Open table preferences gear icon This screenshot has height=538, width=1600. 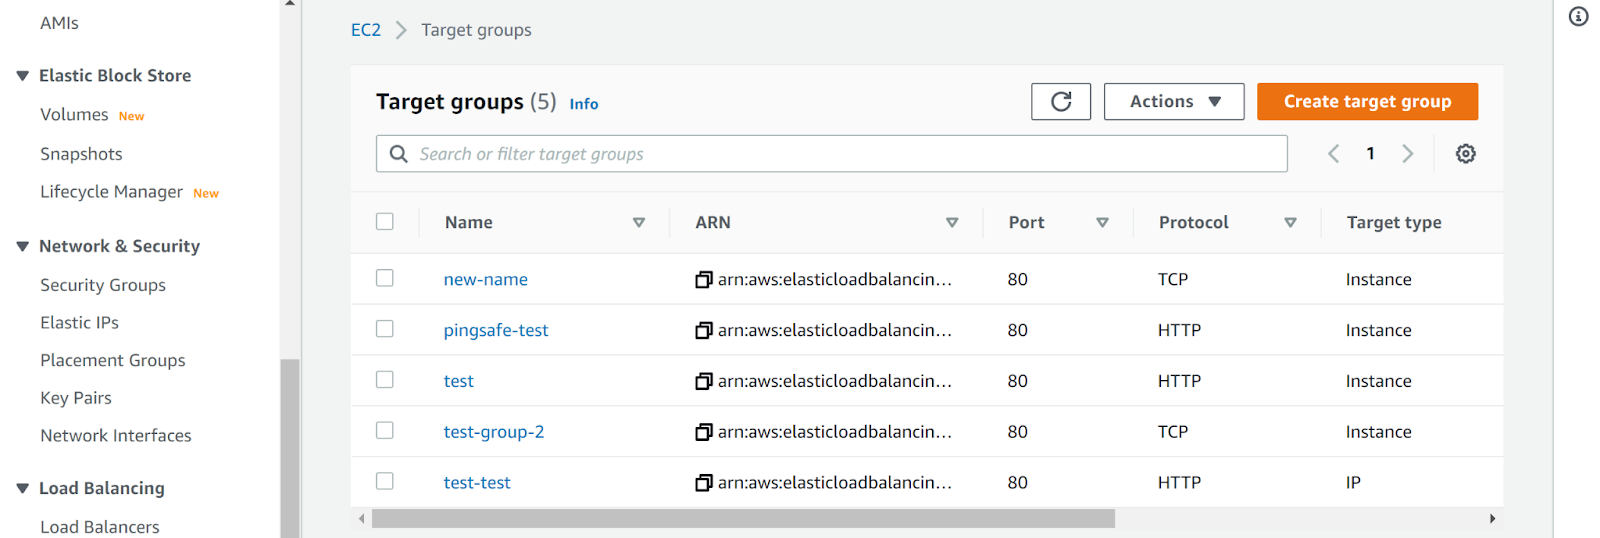(1465, 154)
